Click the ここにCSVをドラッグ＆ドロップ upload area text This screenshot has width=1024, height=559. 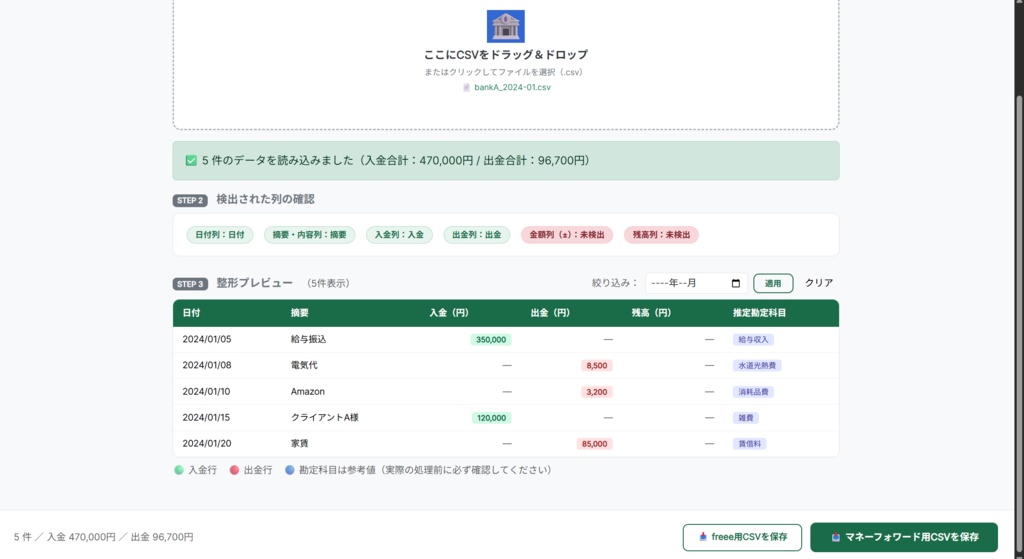[x=506, y=55]
